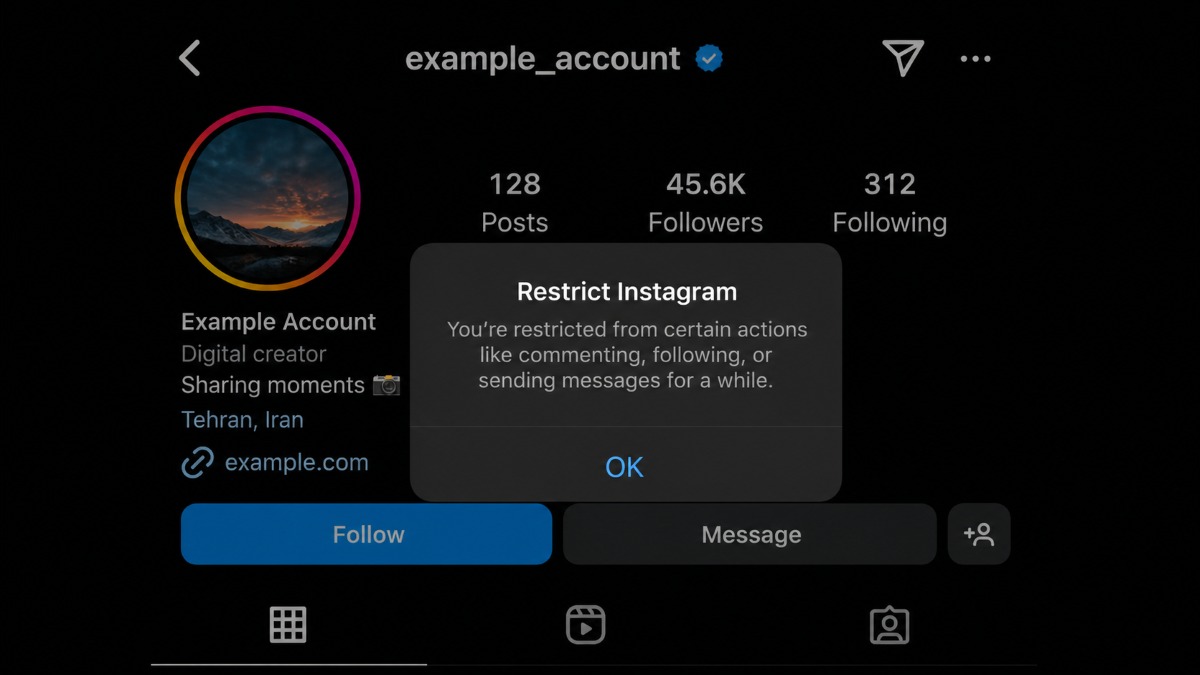
Task: Click the blue verified badge
Action: 709,59
